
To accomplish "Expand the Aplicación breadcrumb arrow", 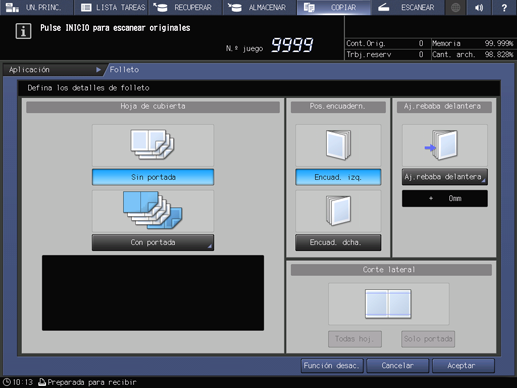I will (x=98, y=70).
